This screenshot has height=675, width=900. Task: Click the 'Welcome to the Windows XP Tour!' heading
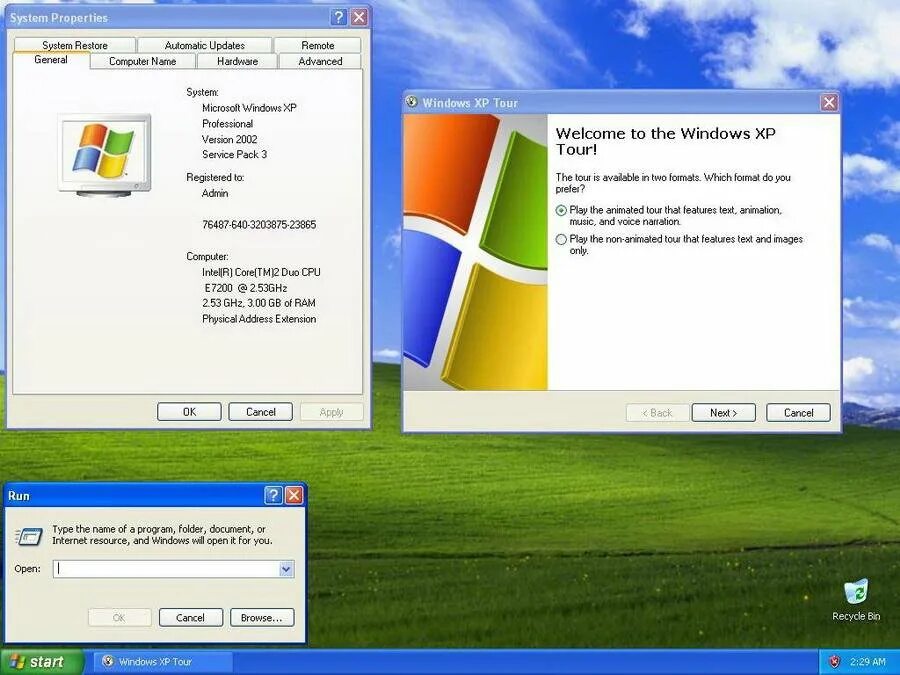pos(666,142)
